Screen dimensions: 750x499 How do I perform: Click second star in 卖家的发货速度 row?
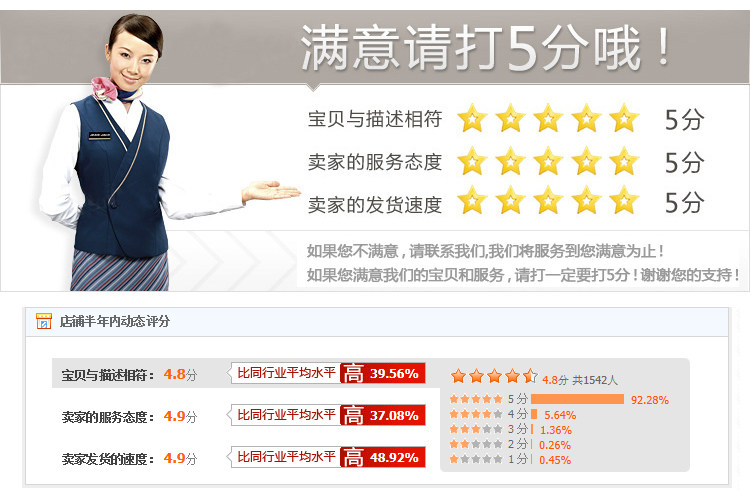pyautogui.click(x=510, y=200)
